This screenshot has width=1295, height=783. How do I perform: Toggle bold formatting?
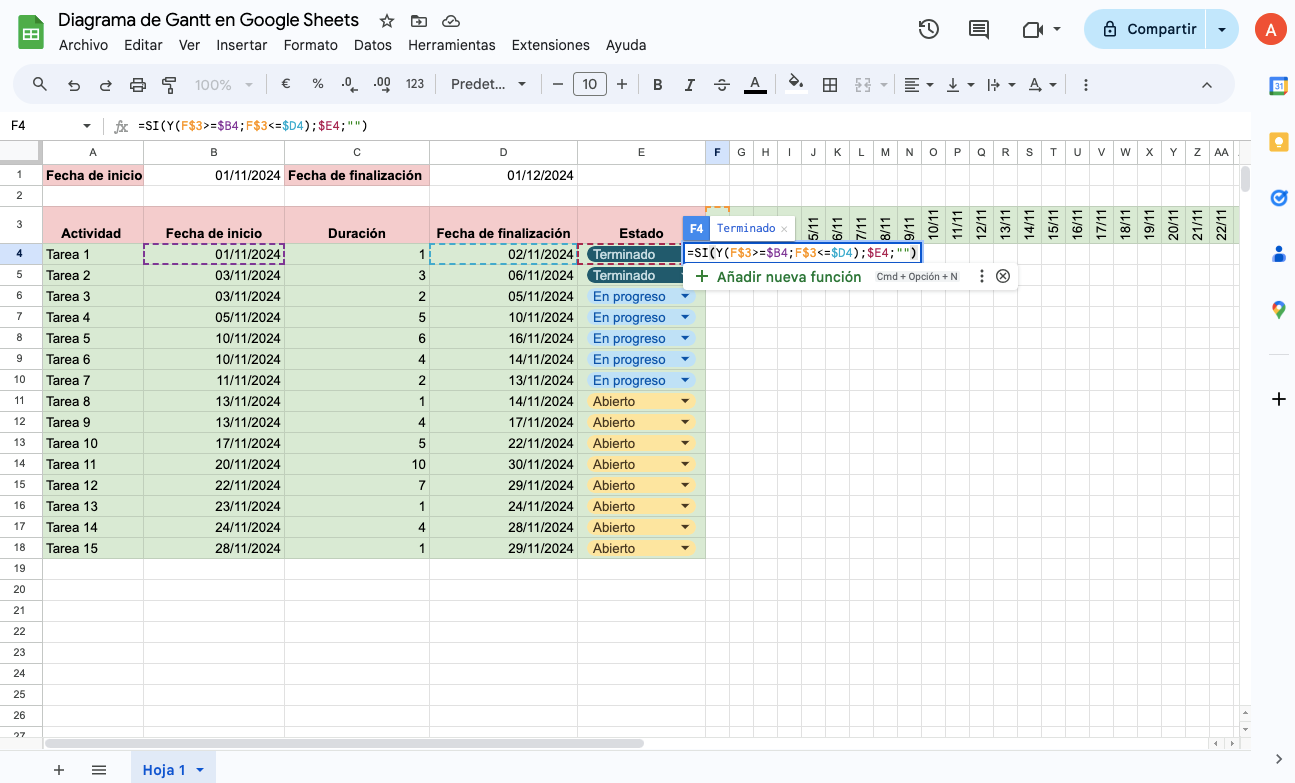[658, 85]
